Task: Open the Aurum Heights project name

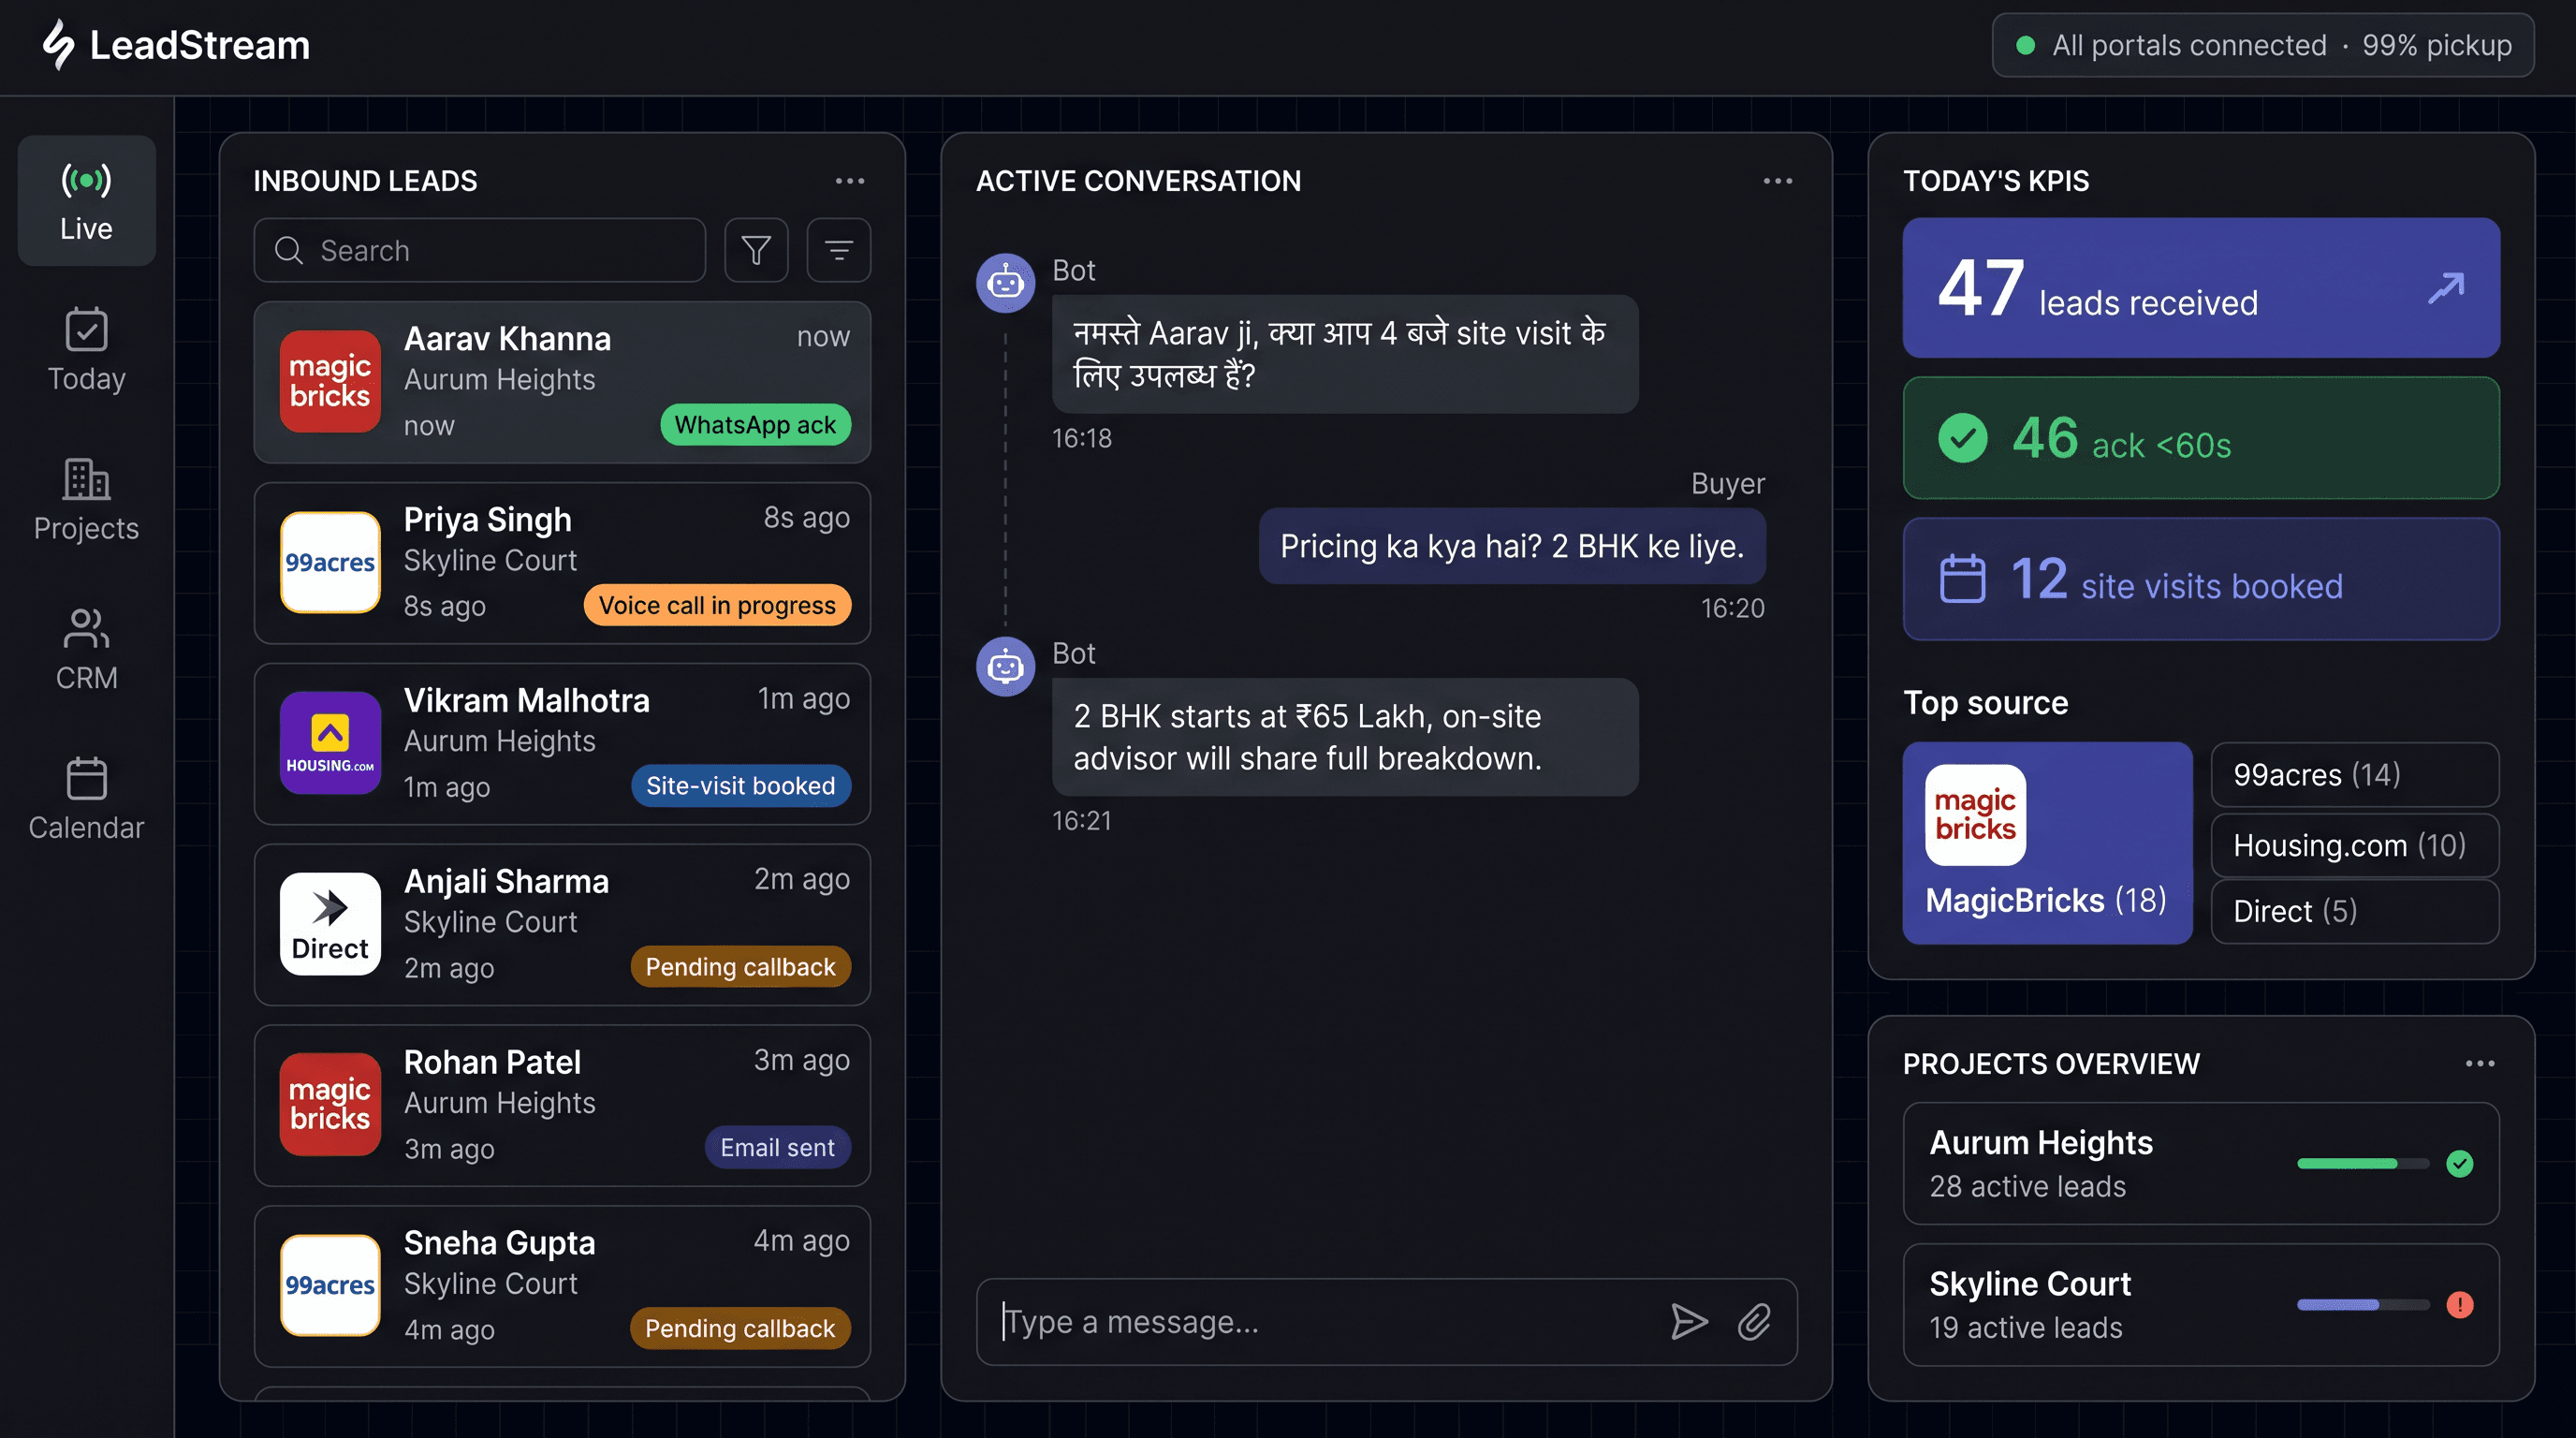Action: point(2041,1143)
